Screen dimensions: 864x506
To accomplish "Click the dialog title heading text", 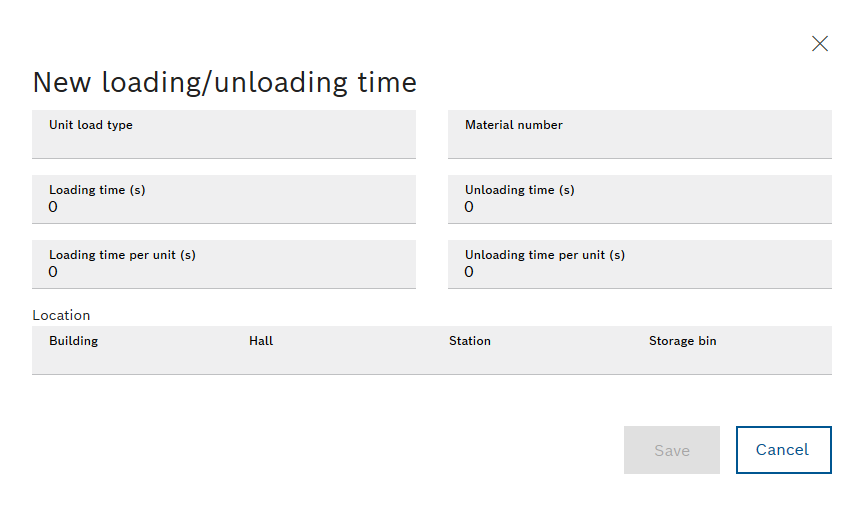I will [224, 82].
